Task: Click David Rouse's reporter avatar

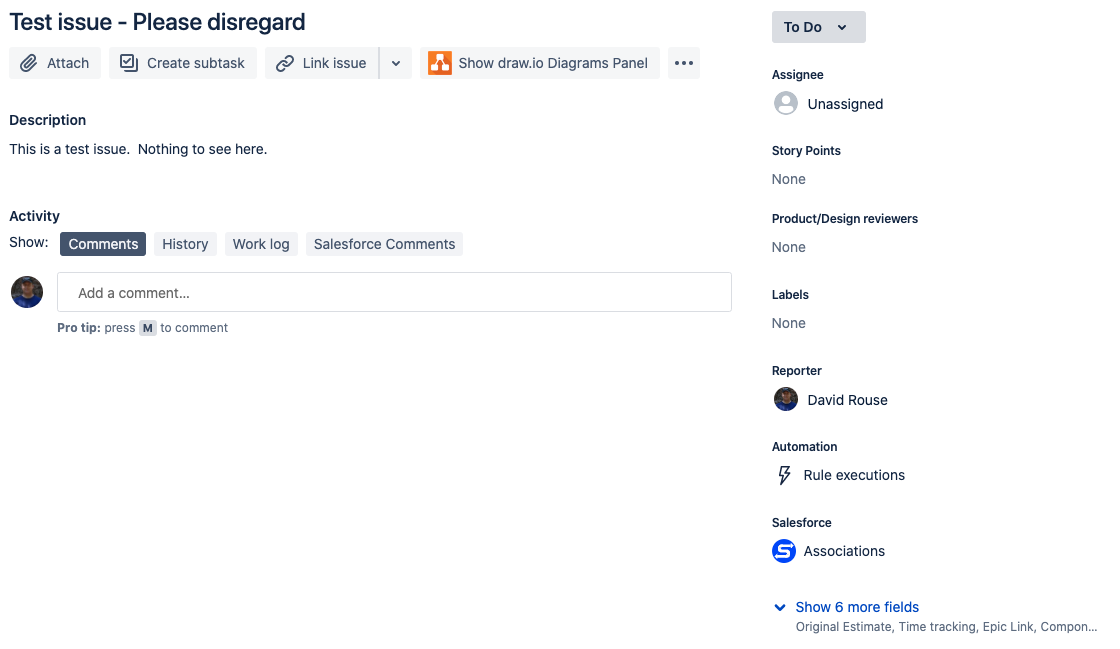Action: coord(786,399)
